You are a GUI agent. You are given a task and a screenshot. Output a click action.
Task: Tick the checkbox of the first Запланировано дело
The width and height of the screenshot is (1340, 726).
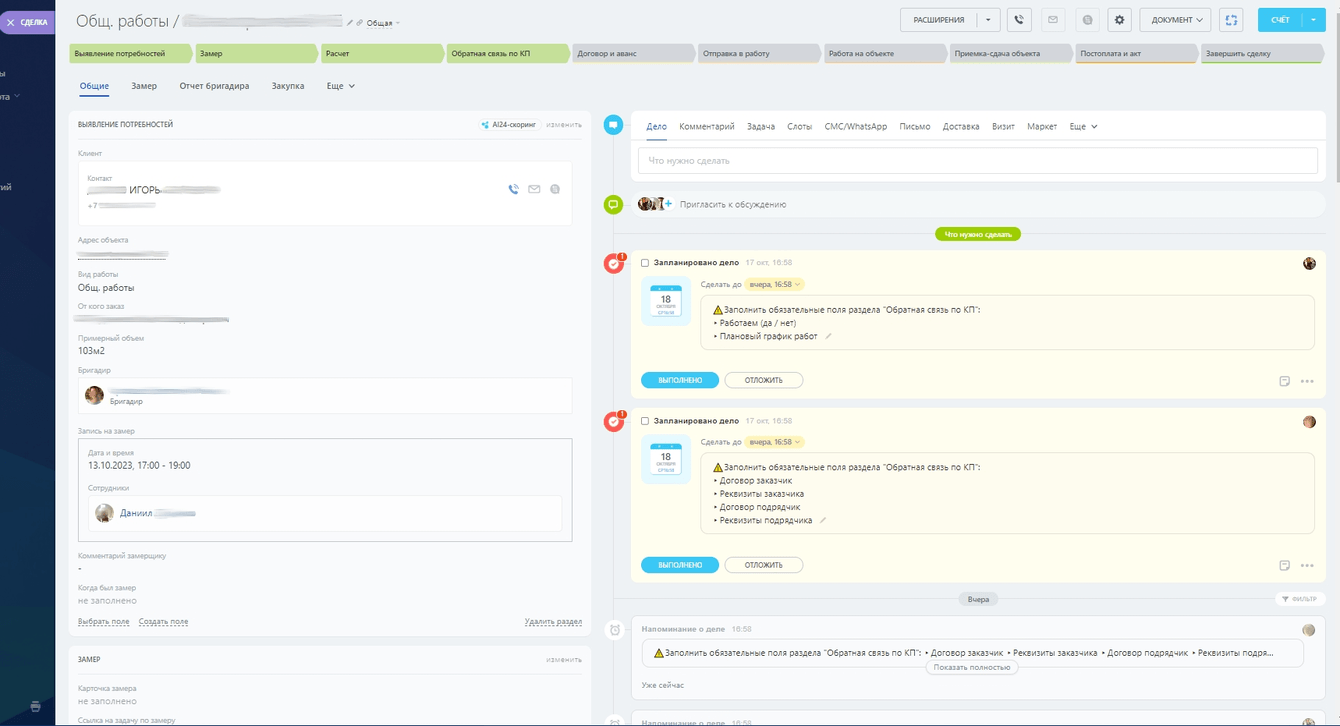(645, 263)
